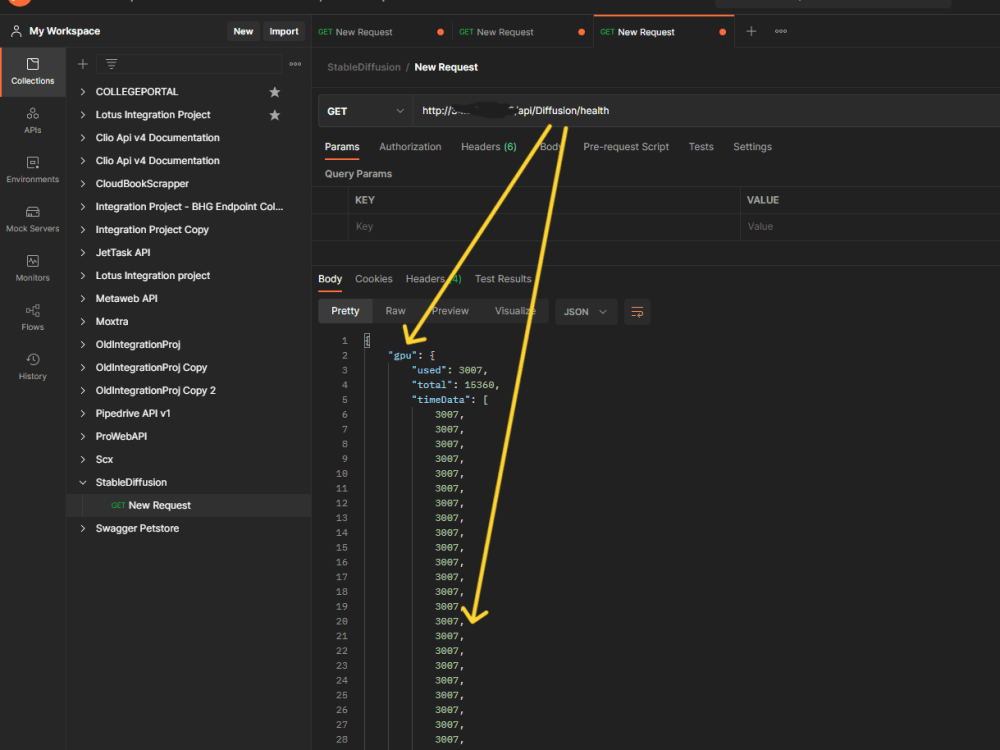Toggle word wrap icon in response body
1000x750 pixels.
pos(637,312)
